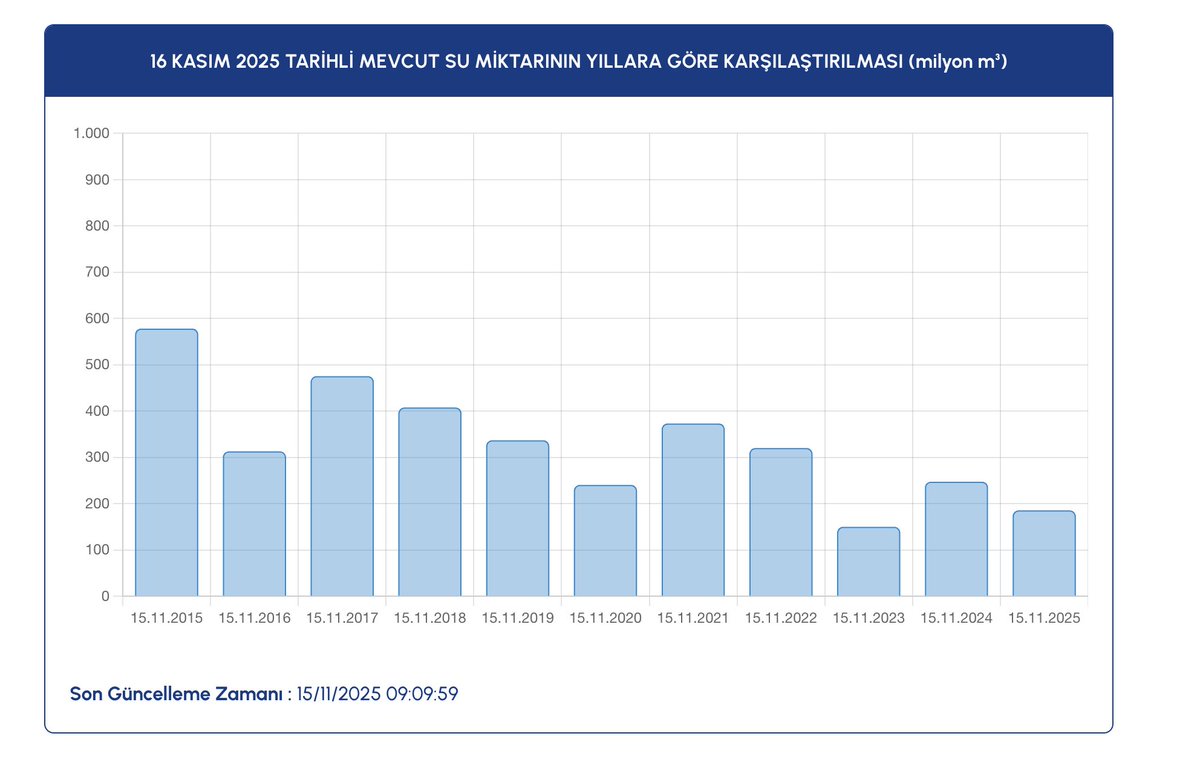This screenshot has width=1200, height=765.
Task: Click the 15.11.2025 axis label
Action: (1044, 618)
